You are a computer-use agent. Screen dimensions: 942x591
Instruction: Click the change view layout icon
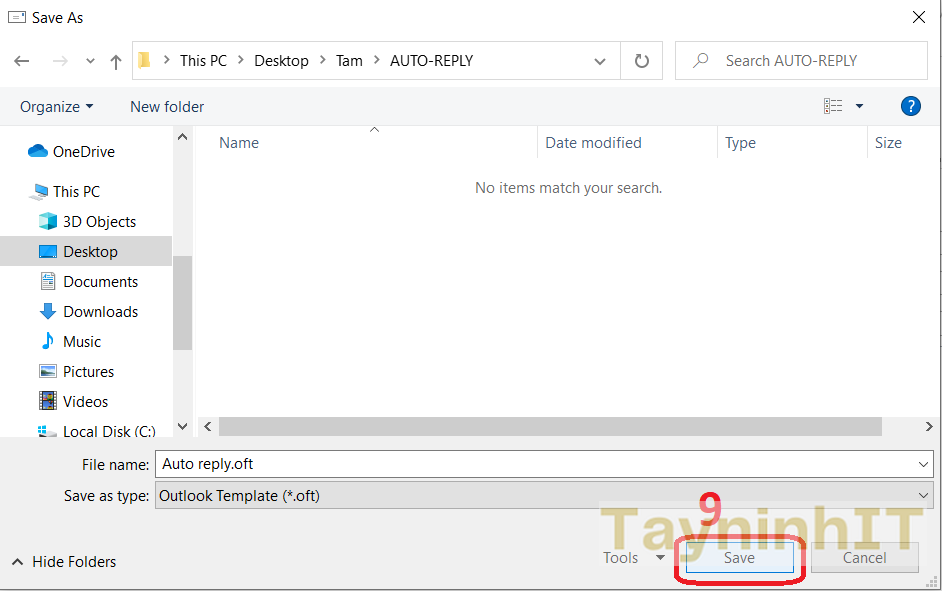pos(833,106)
